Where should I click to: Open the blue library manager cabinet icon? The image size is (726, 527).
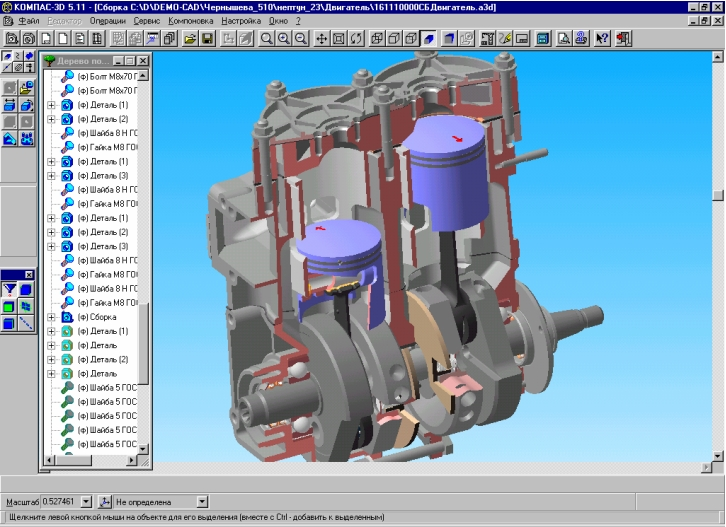pos(543,38)
